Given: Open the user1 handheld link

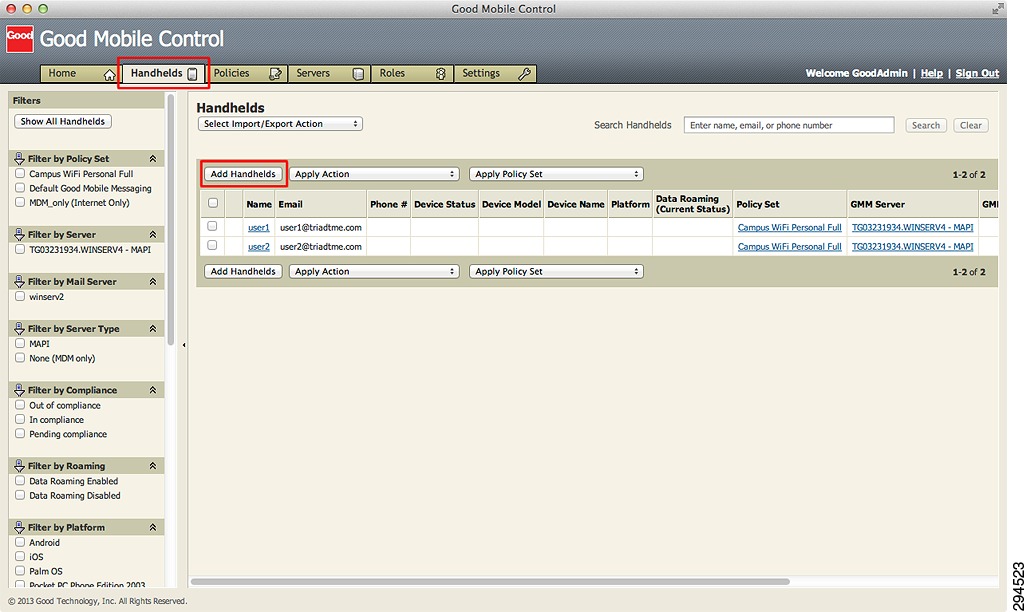Looking at the screenshot, I should click(x=259, y=228).
